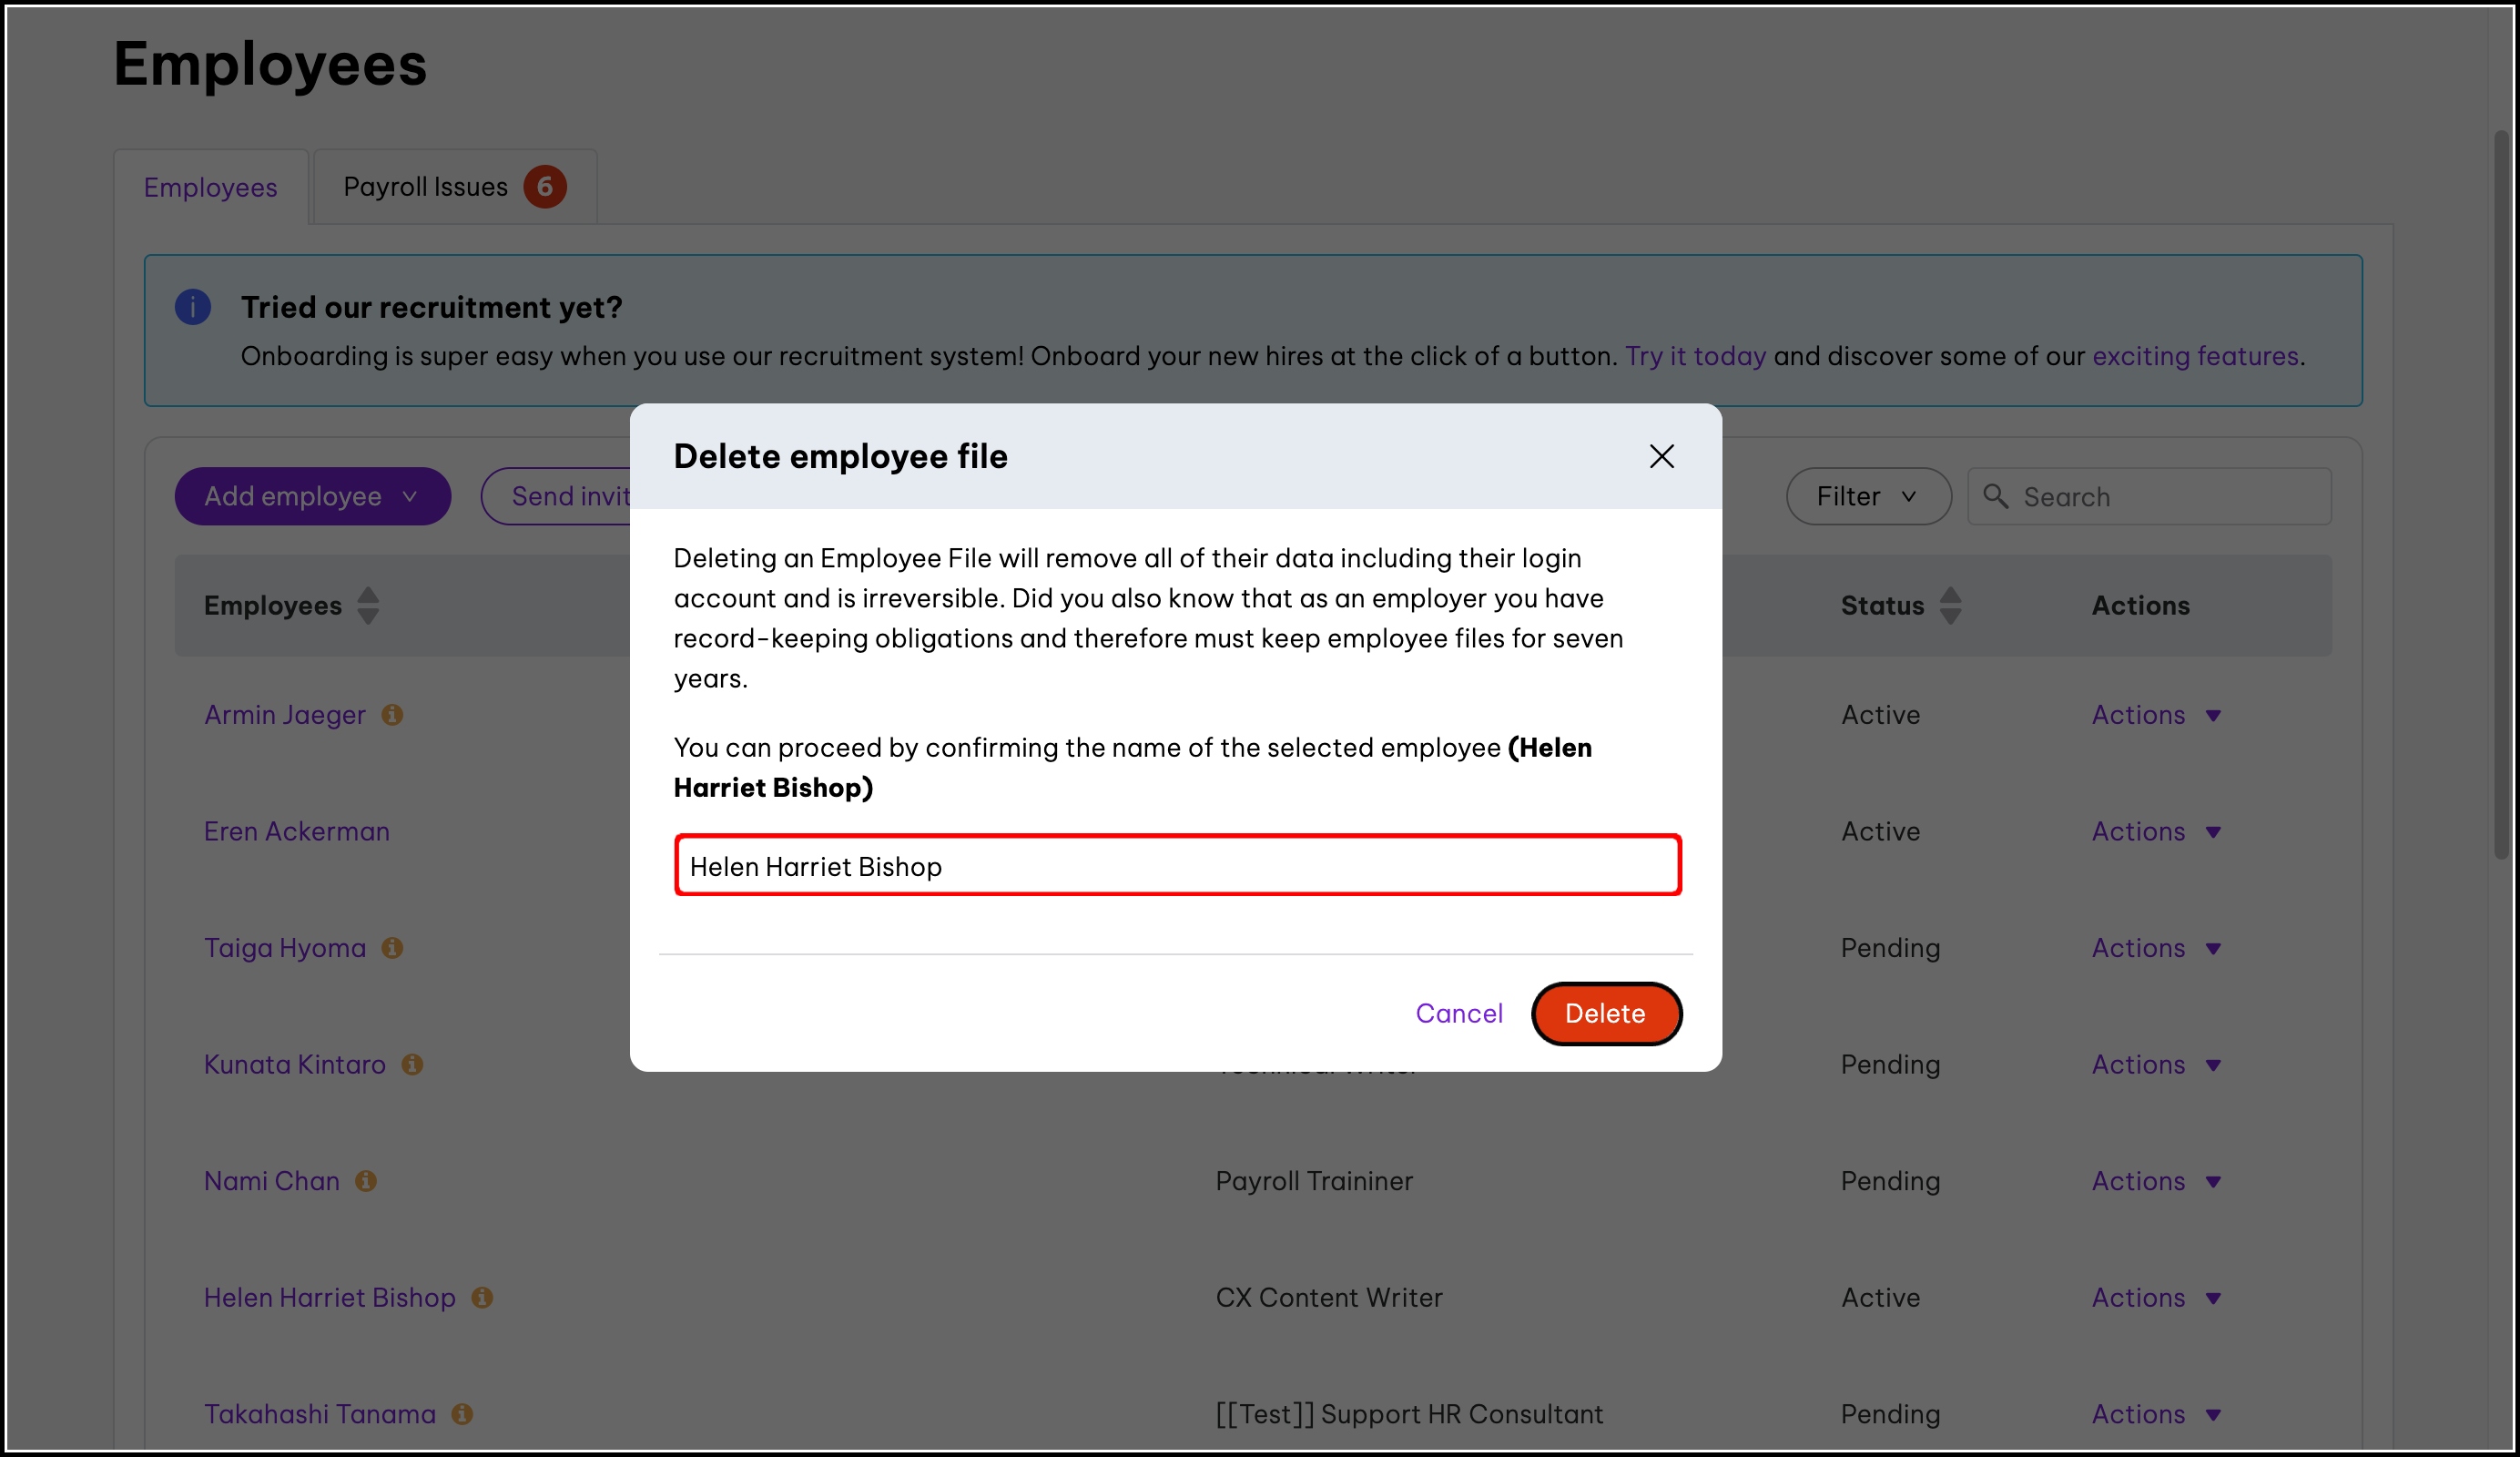The image size is (2520, 1457).
Task: Expand the Add employee dropdown
Action: (x=312, y=496)
